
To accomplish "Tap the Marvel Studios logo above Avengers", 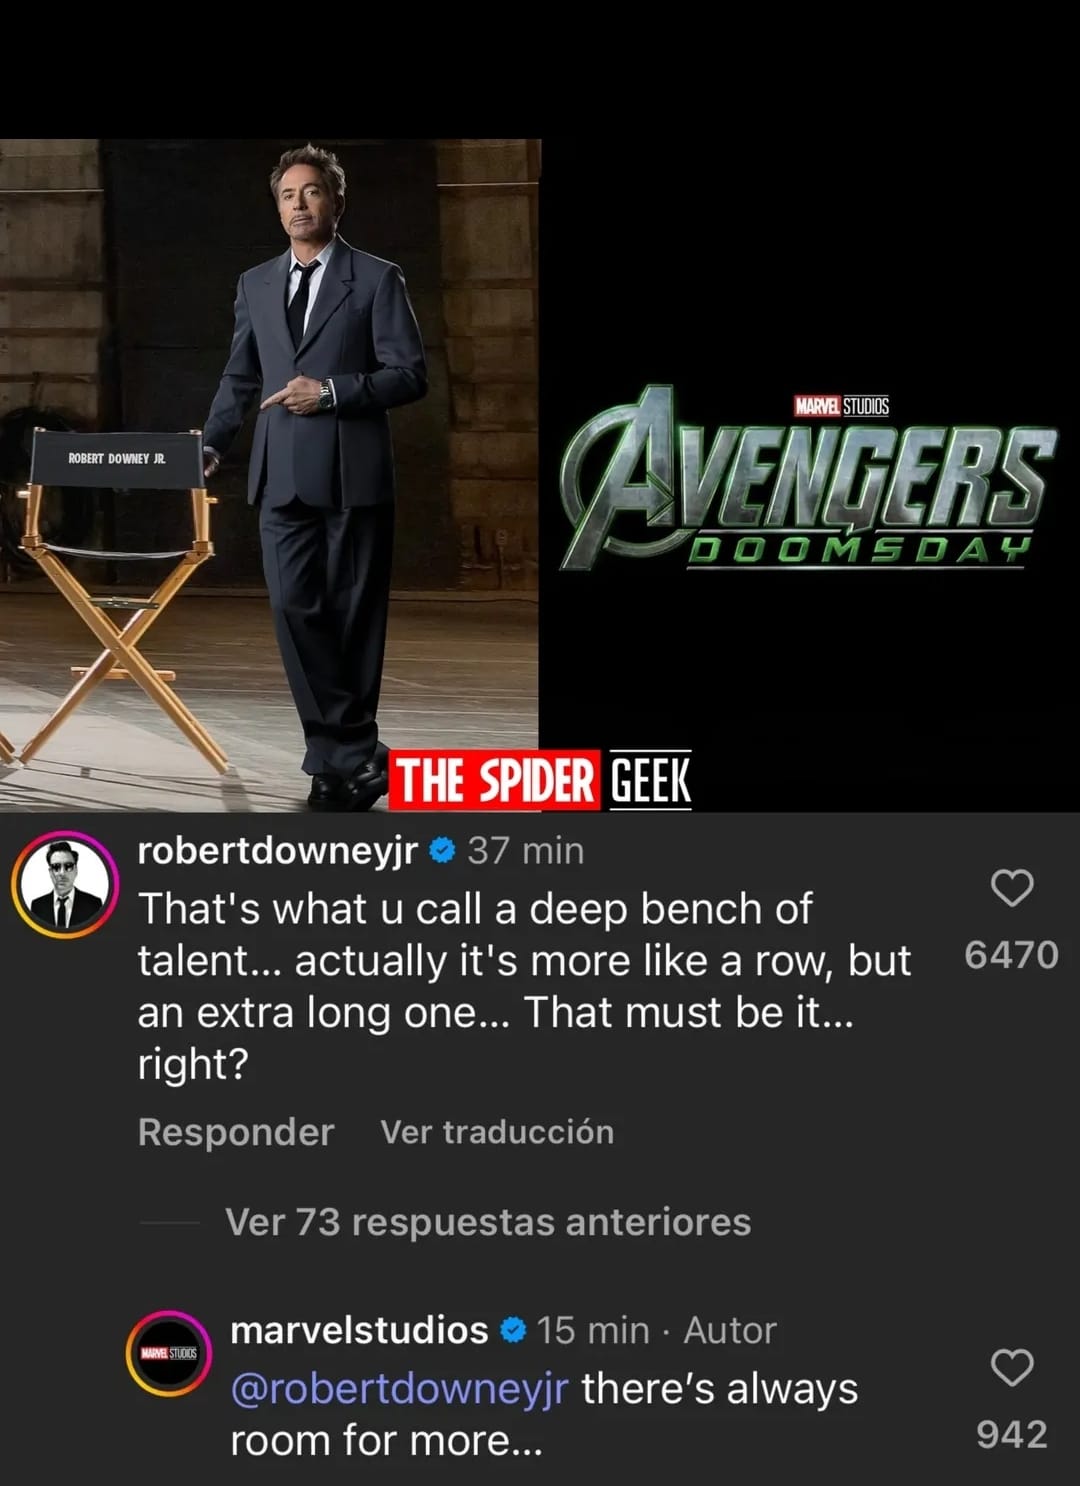I will click(x=841, y=406).
